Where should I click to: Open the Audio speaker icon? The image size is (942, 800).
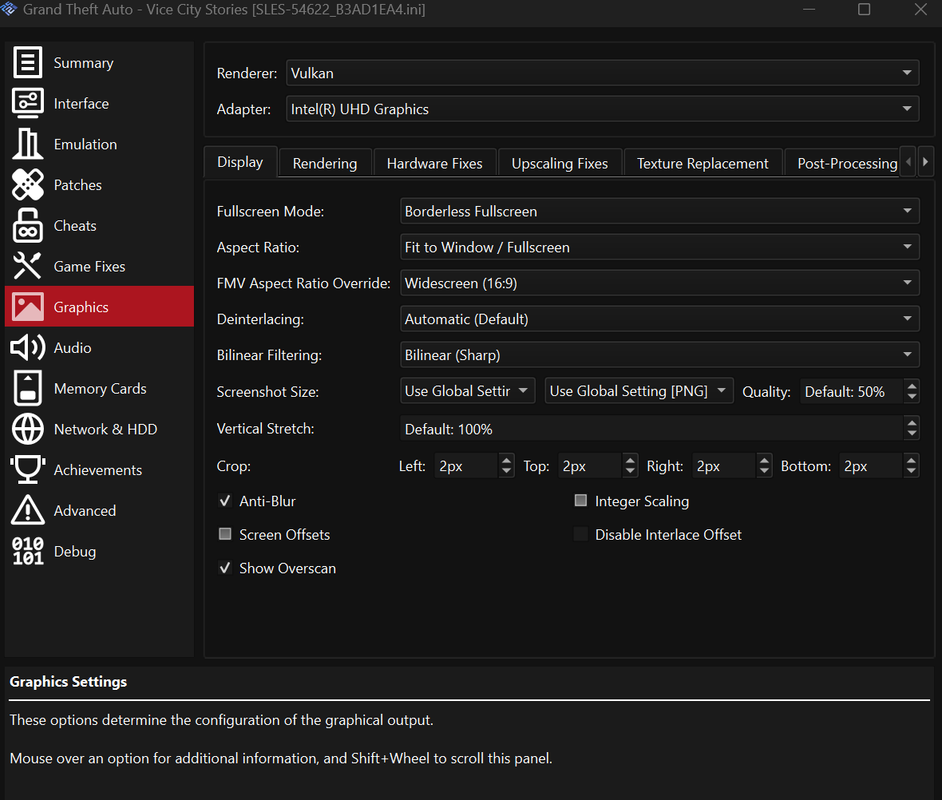[x=28, y=348]
